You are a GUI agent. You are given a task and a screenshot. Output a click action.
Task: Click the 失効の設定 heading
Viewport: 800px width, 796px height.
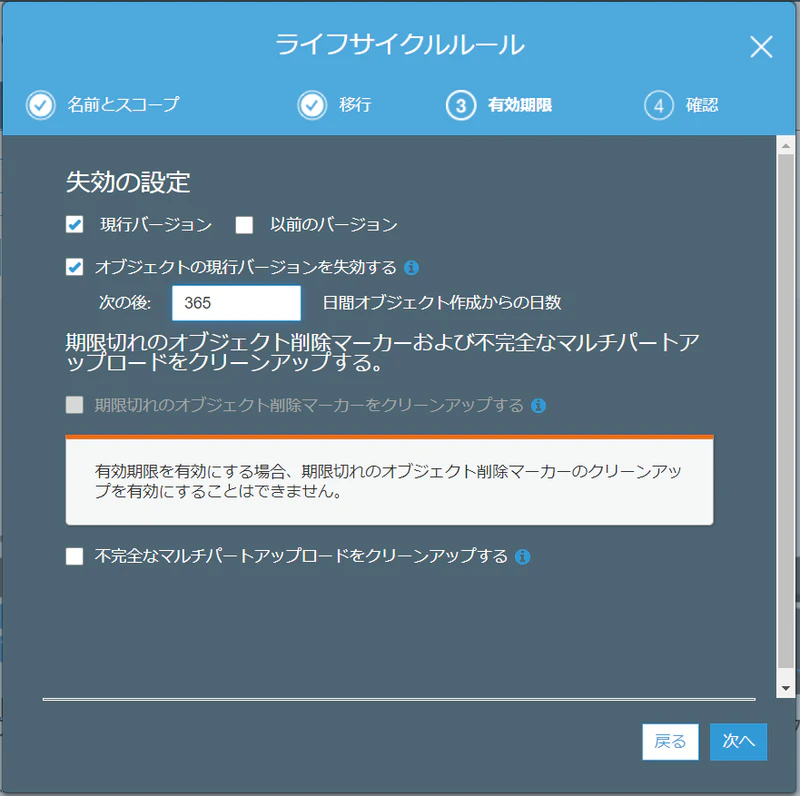point(128,182)
